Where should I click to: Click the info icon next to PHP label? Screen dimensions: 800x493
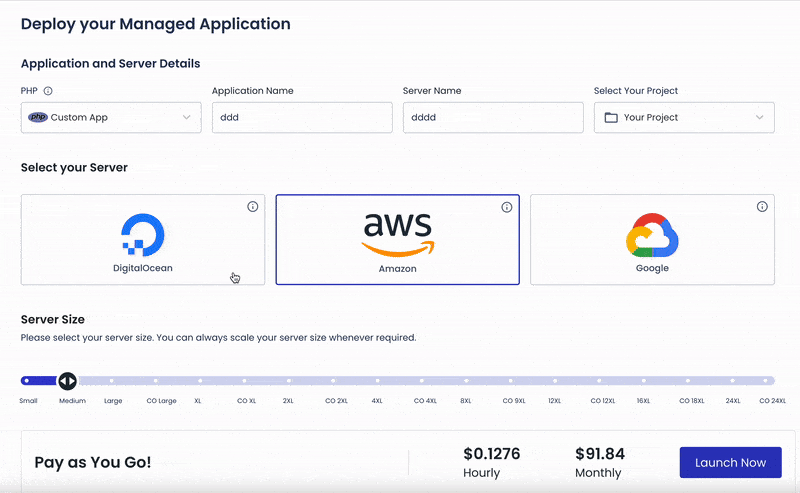click(x=48, y=91)
